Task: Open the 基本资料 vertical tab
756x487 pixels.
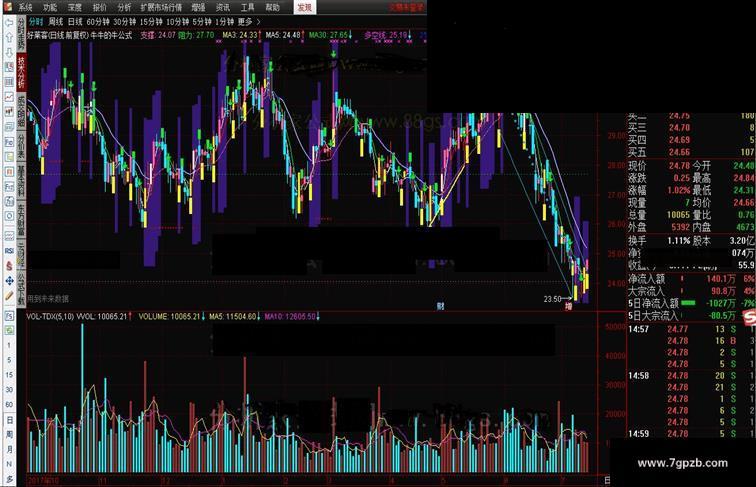Action: [x=21, y=181]
